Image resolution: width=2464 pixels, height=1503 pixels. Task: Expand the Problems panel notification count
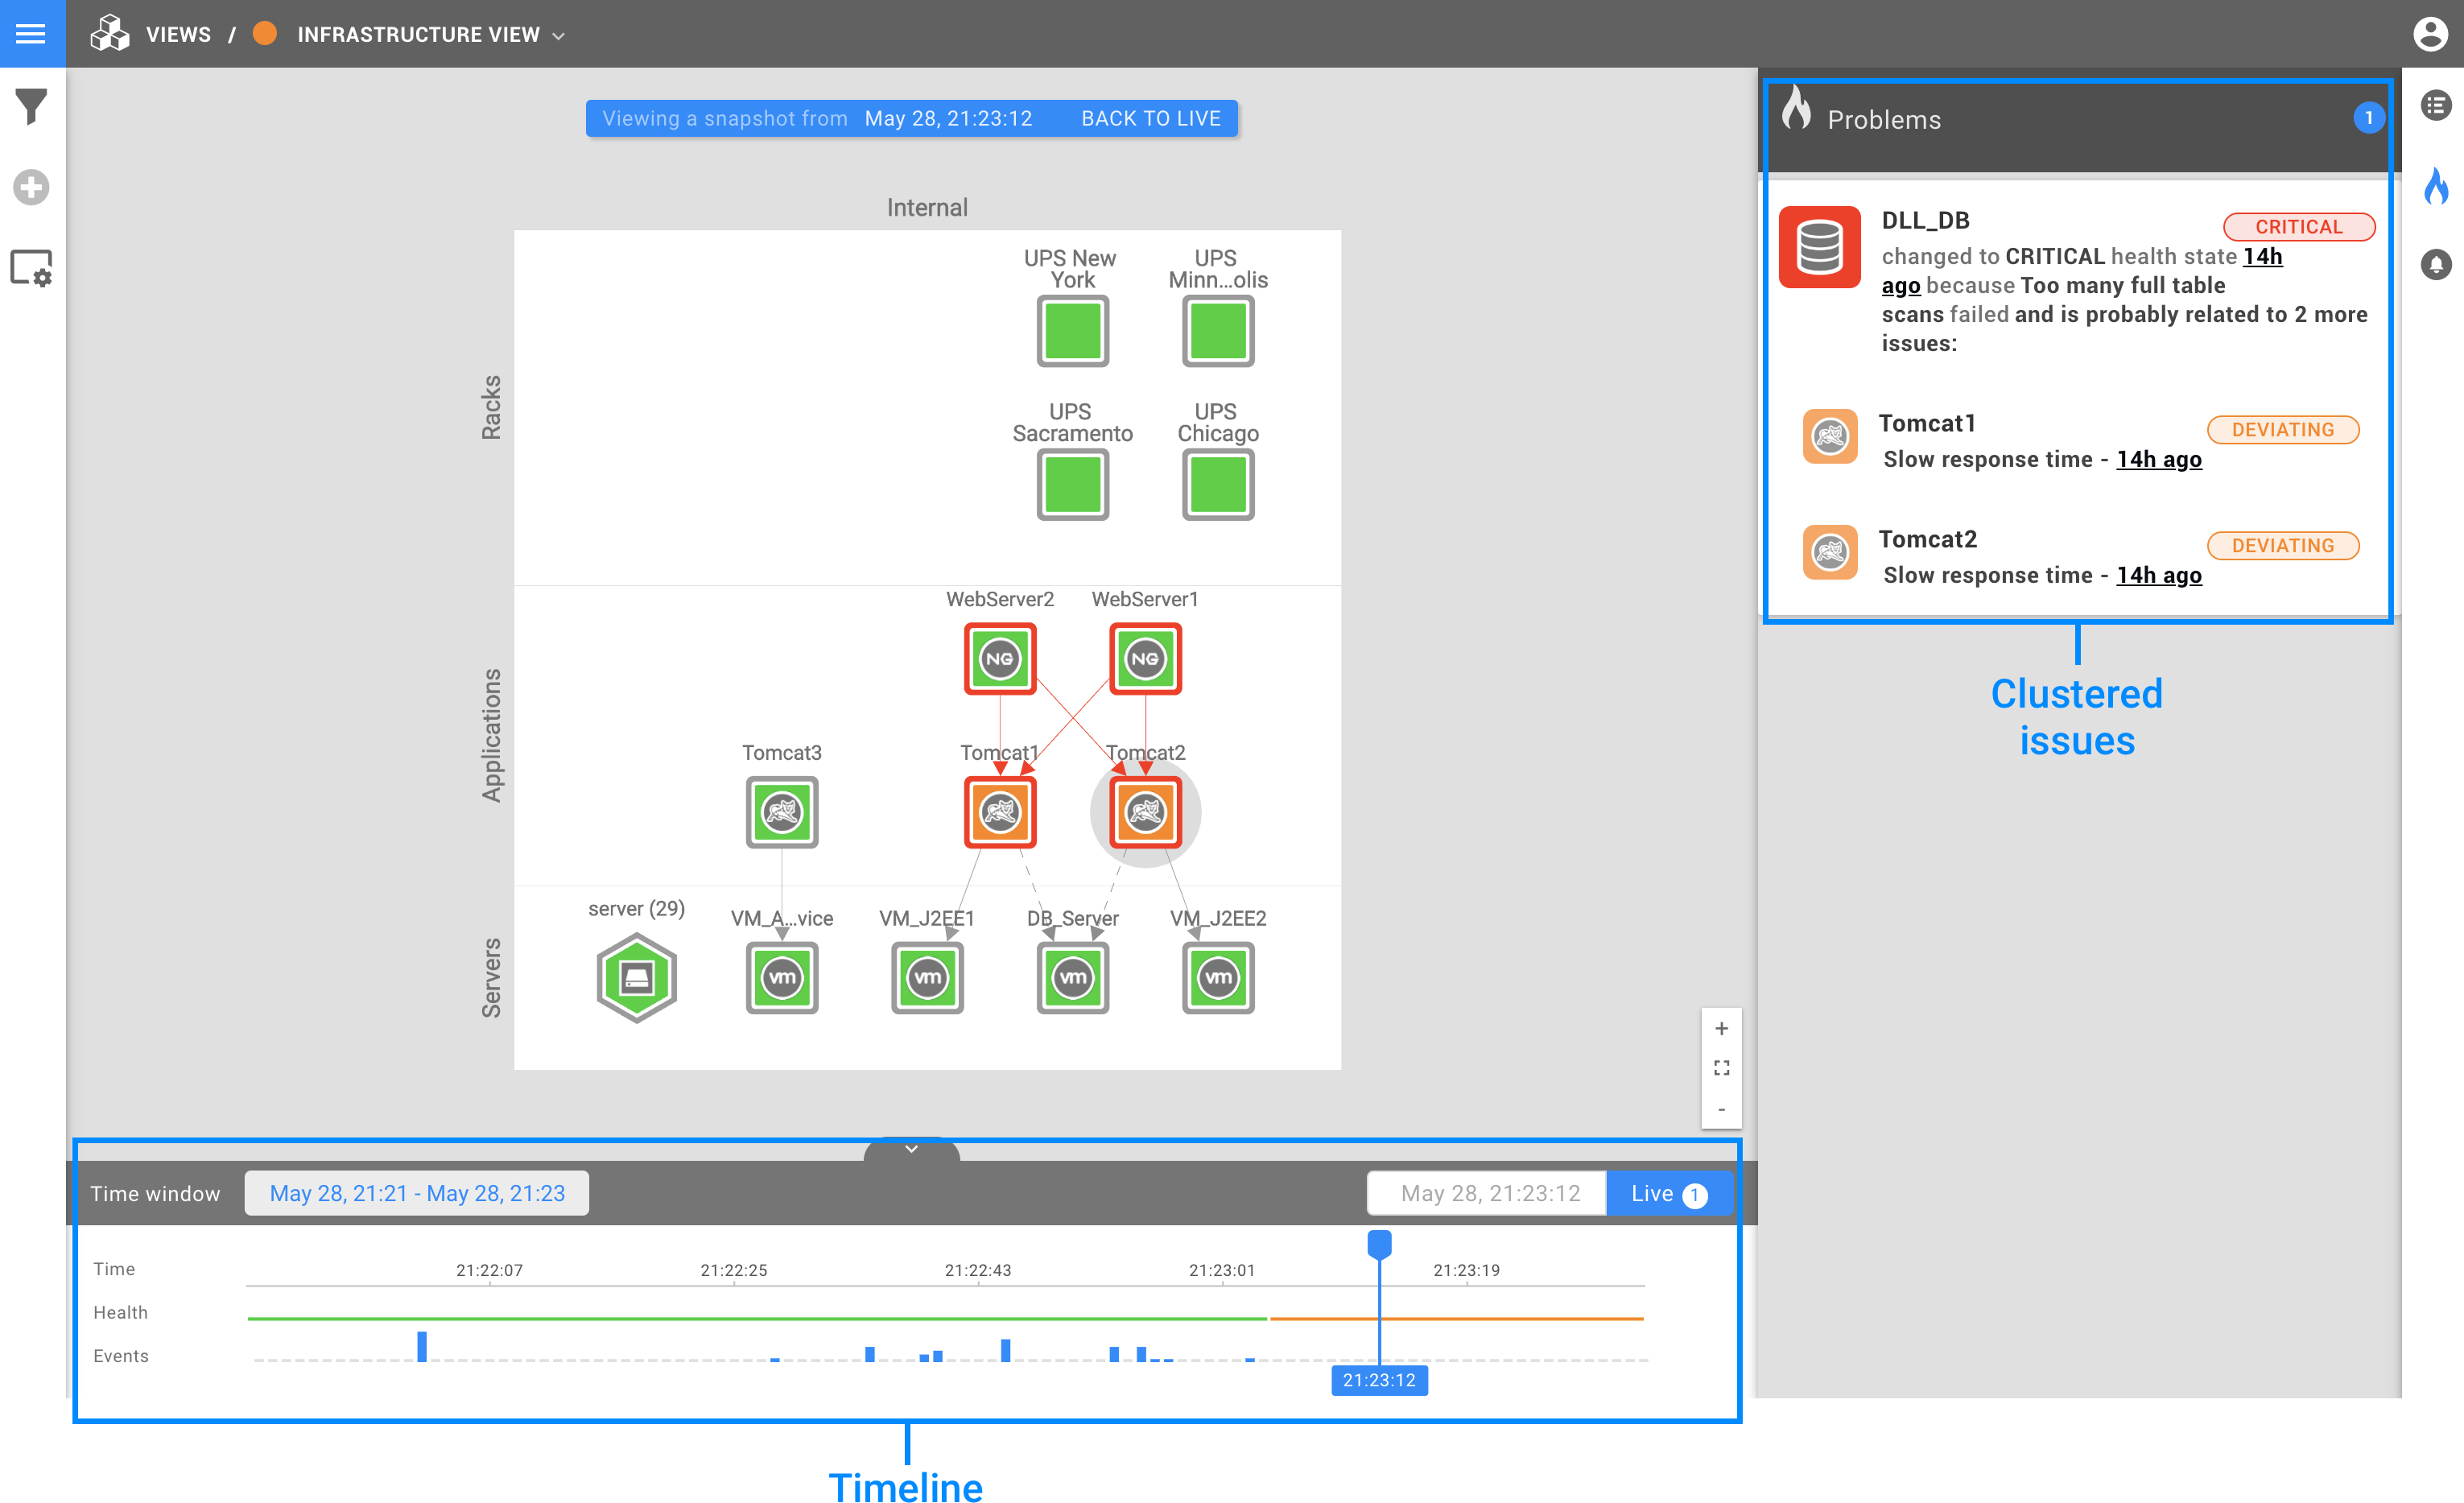click(x=2369, y=116)
